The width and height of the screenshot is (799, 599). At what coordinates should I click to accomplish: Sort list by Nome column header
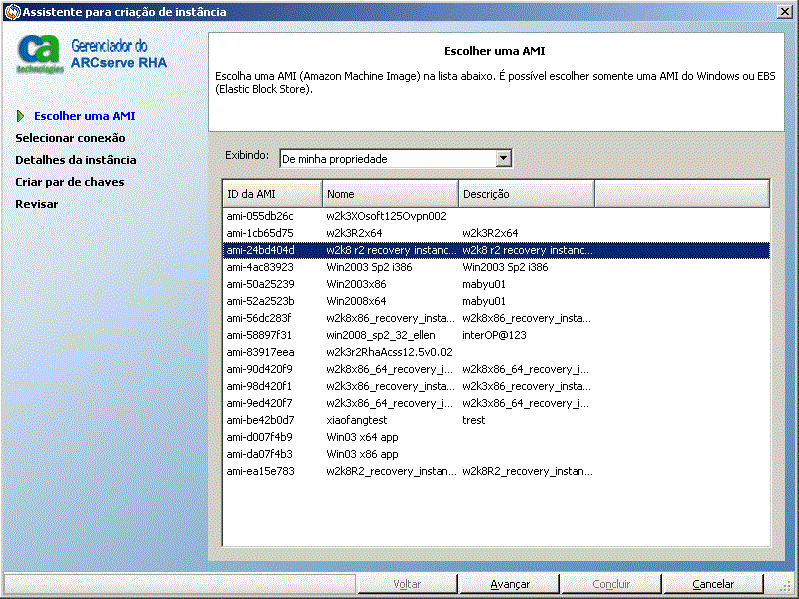(x=390, y=194)
